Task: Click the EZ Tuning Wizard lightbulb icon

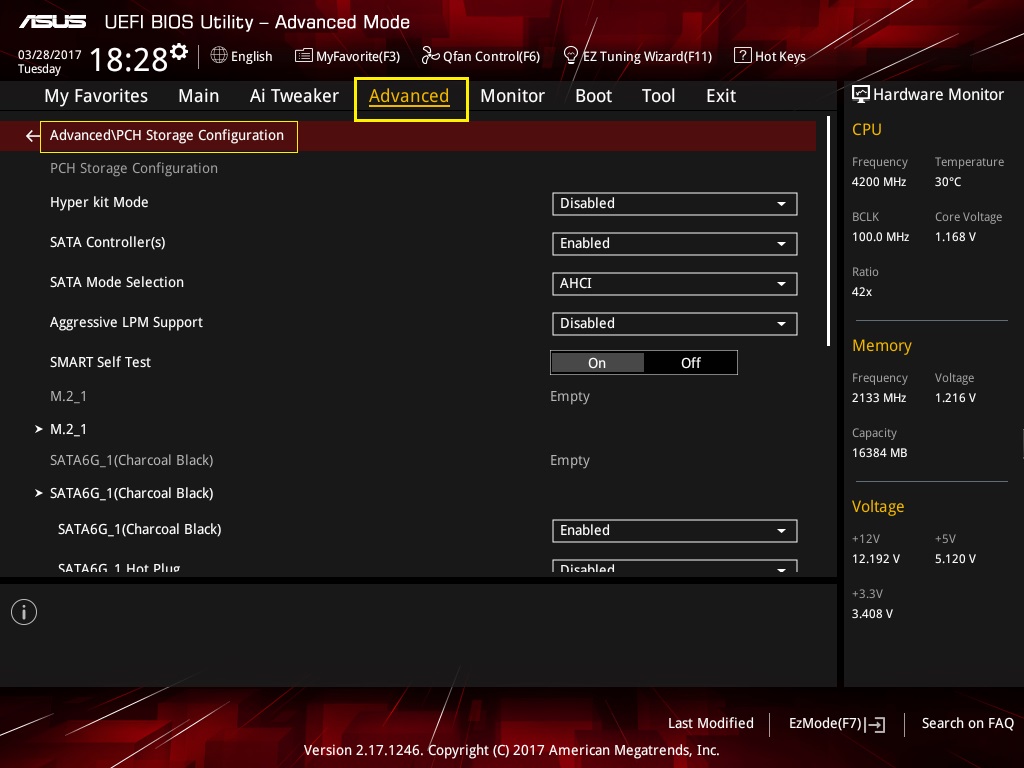Action: pyautogui.click(x=571, y=56)
